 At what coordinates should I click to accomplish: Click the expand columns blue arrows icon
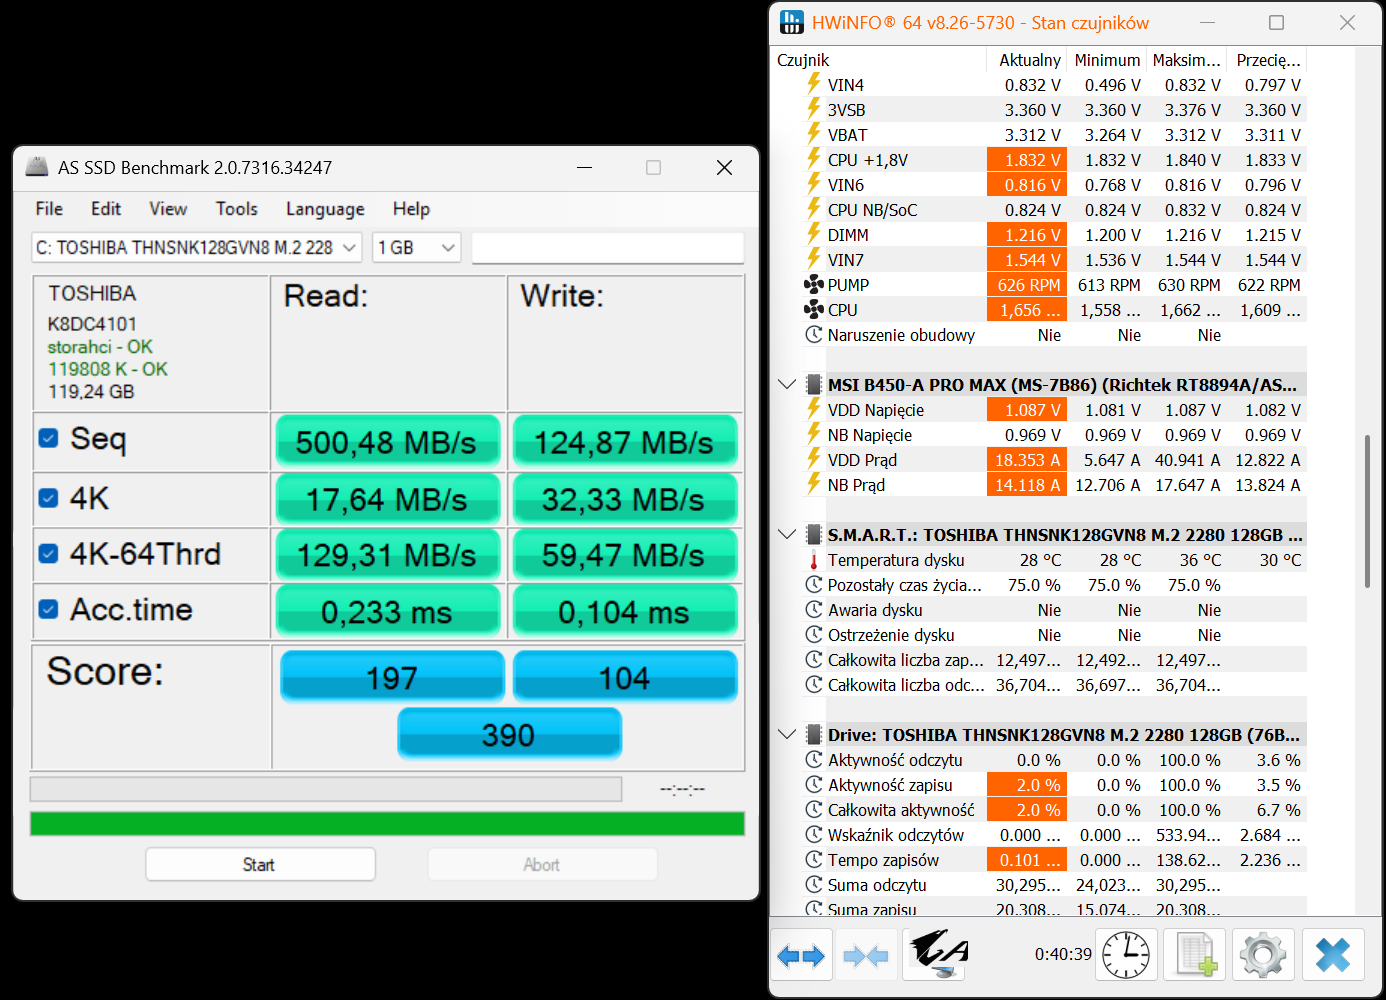(x=801, y=955)
